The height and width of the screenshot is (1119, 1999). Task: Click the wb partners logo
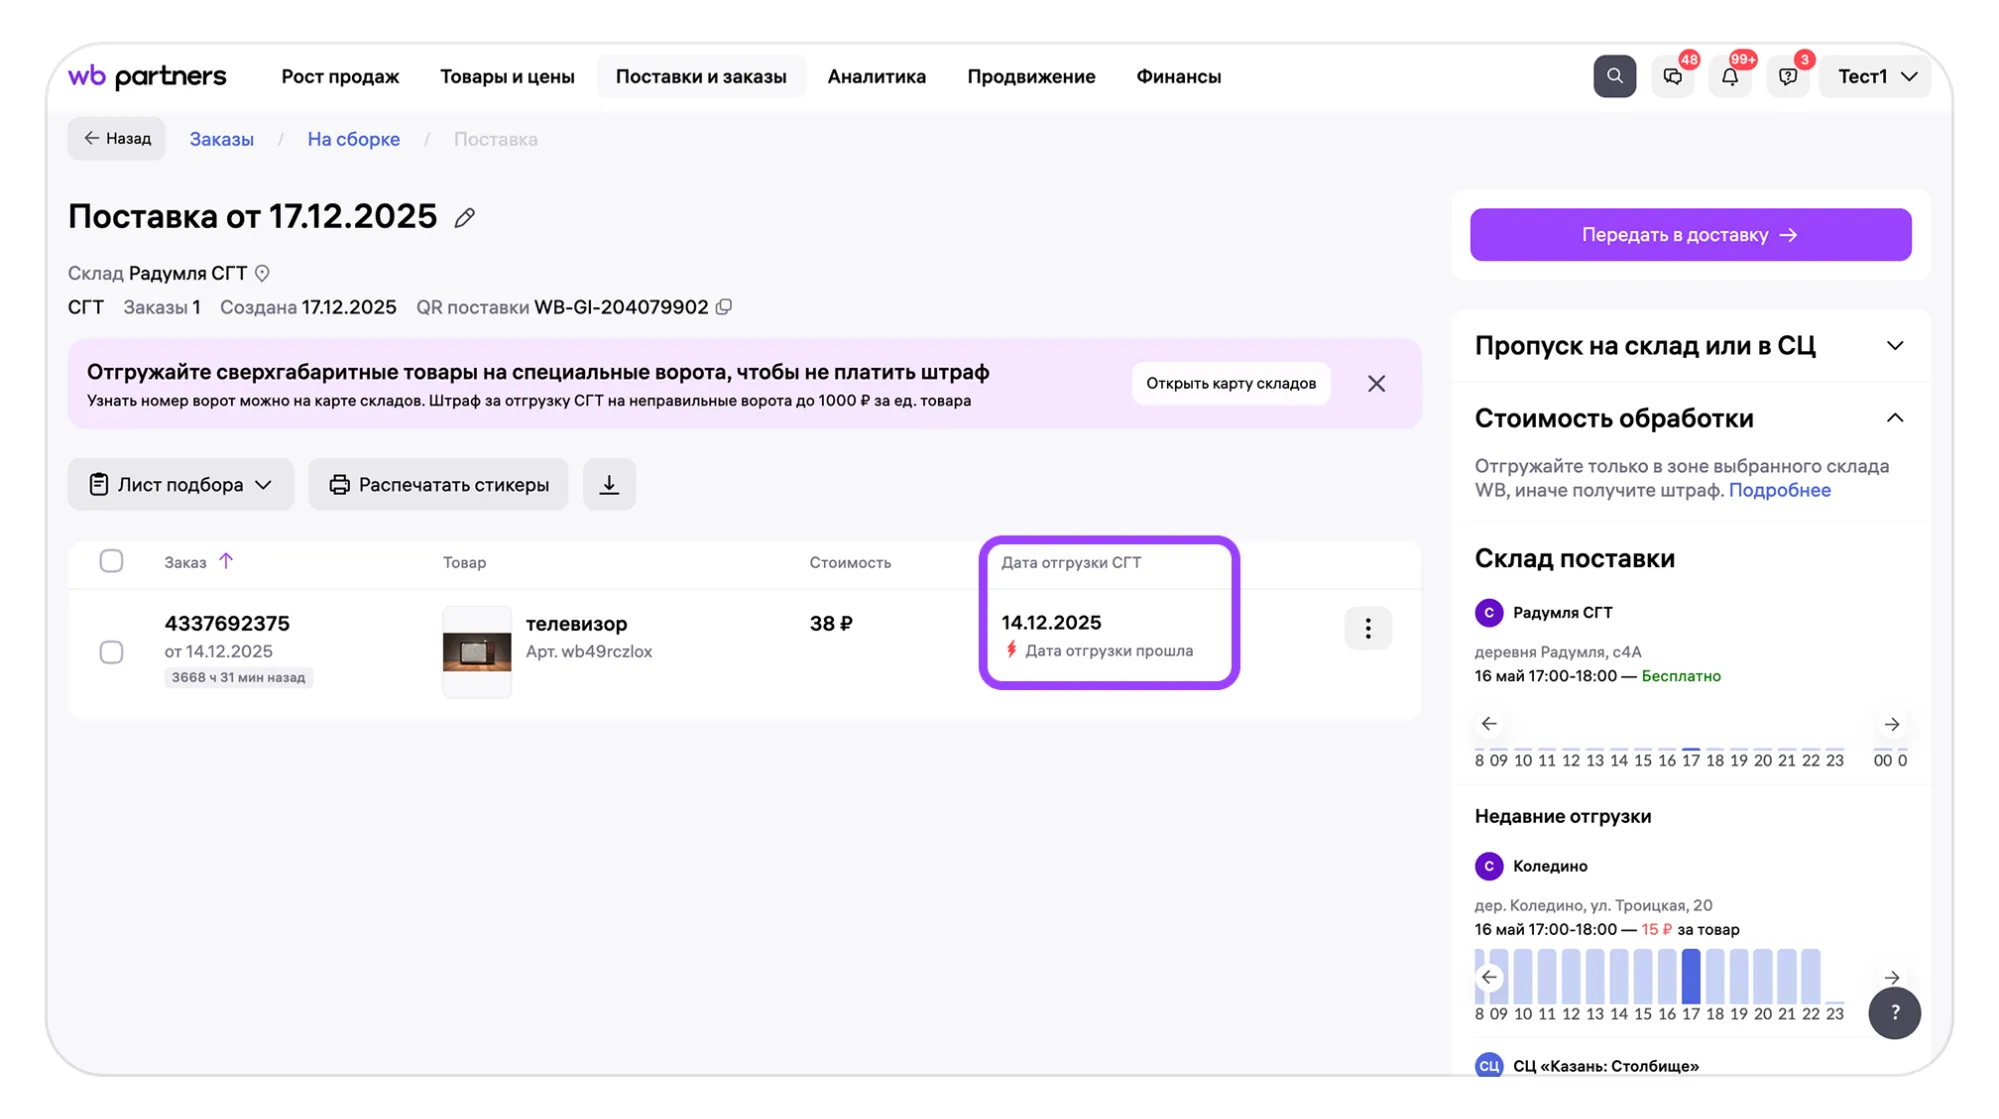point(147,76)
